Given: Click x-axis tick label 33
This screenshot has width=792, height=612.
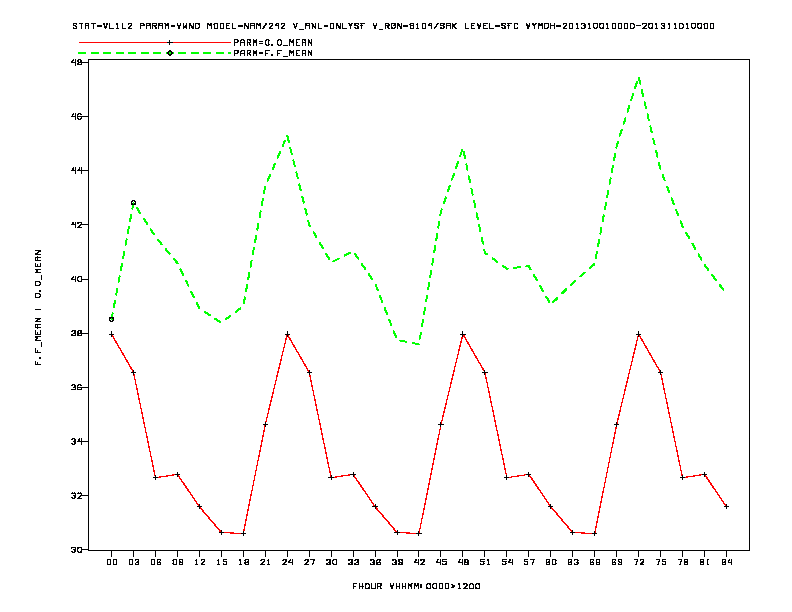Looking at the screenshot, I should tap(353, 562).
